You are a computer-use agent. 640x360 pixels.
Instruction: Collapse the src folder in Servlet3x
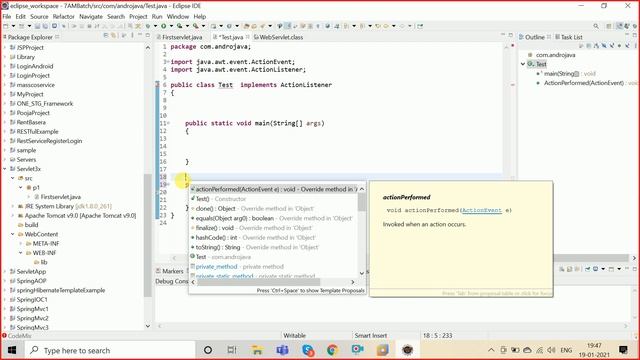pos(13,178)
